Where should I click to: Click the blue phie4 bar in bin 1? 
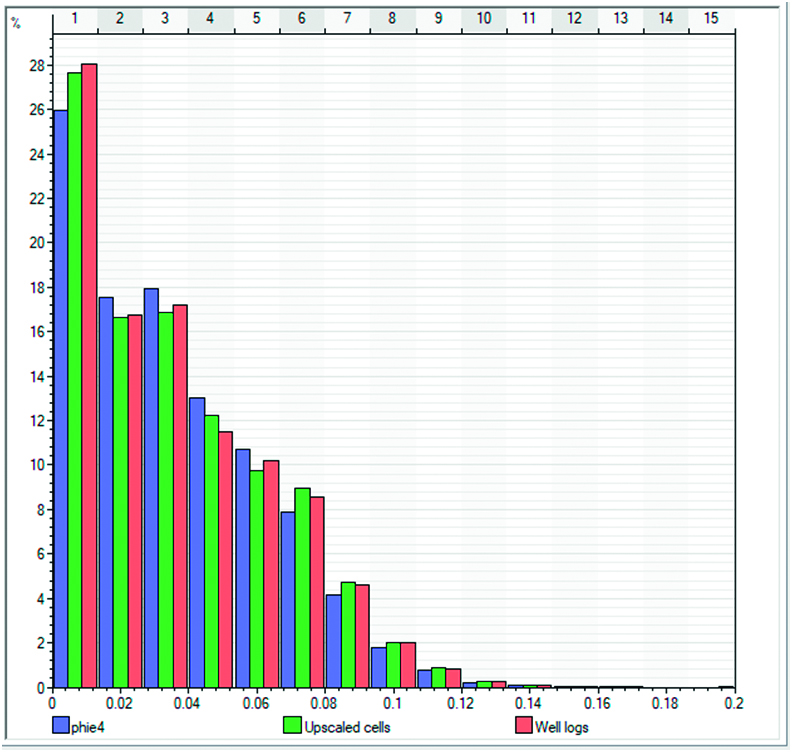pos(60,398)
